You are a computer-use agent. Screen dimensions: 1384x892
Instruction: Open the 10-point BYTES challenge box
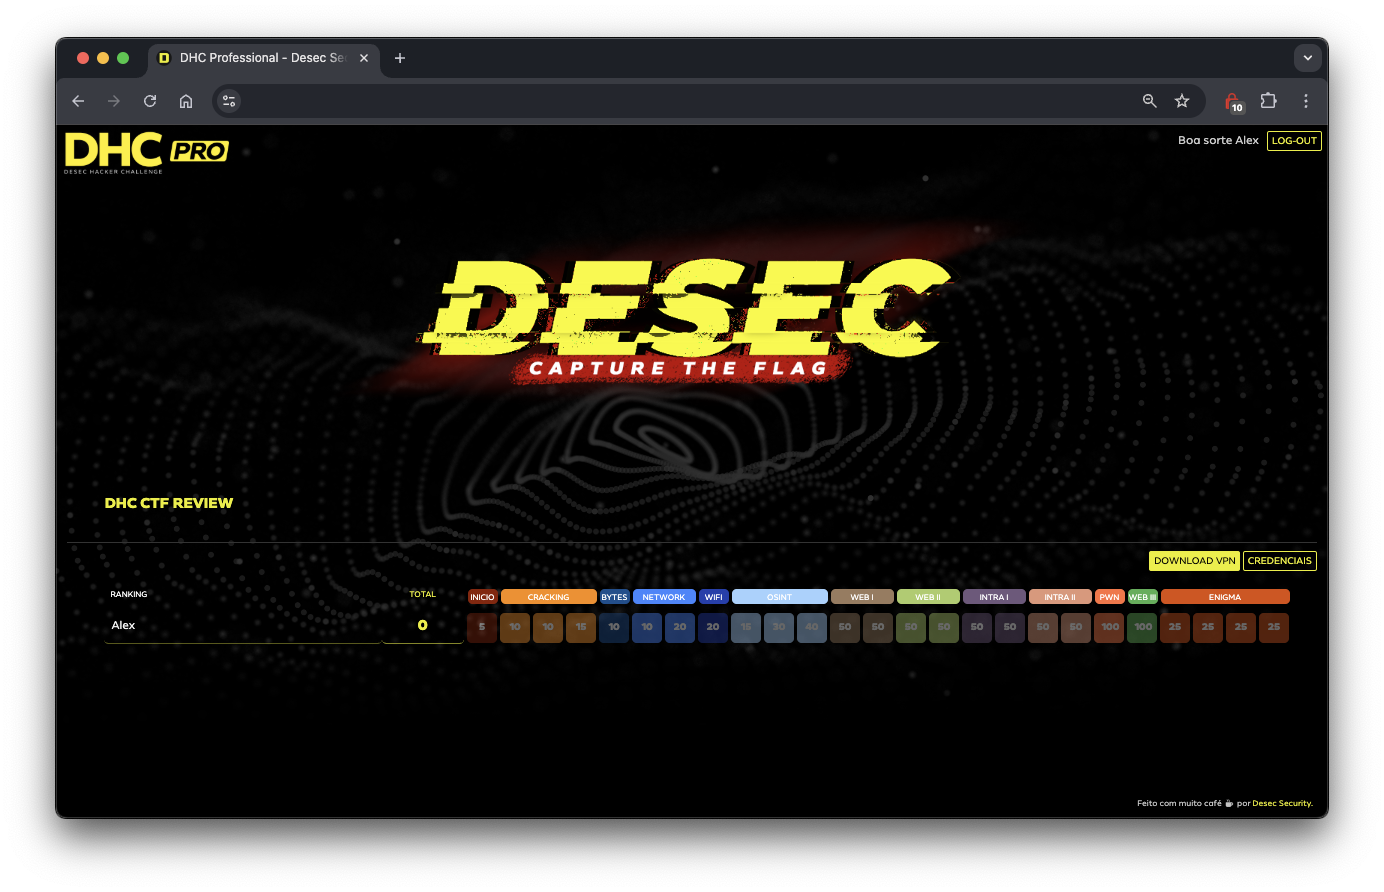(614, 627)
